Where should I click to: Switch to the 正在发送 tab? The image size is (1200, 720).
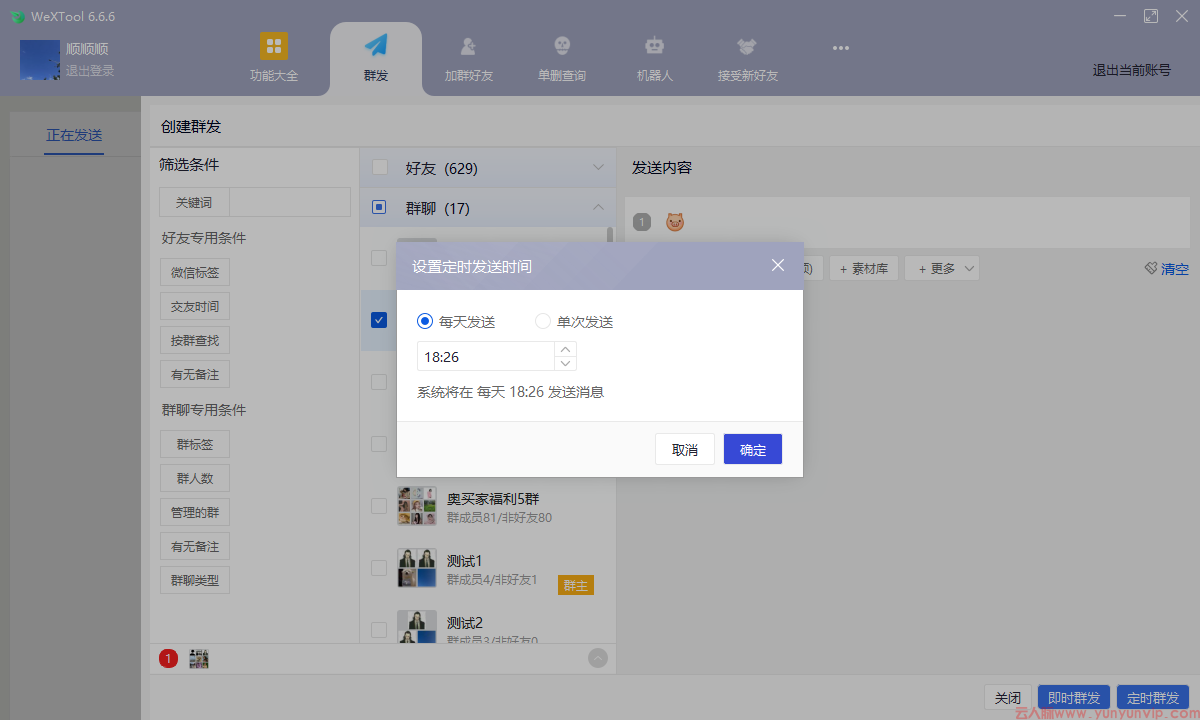pyautogui.click(x=73, y=134)
